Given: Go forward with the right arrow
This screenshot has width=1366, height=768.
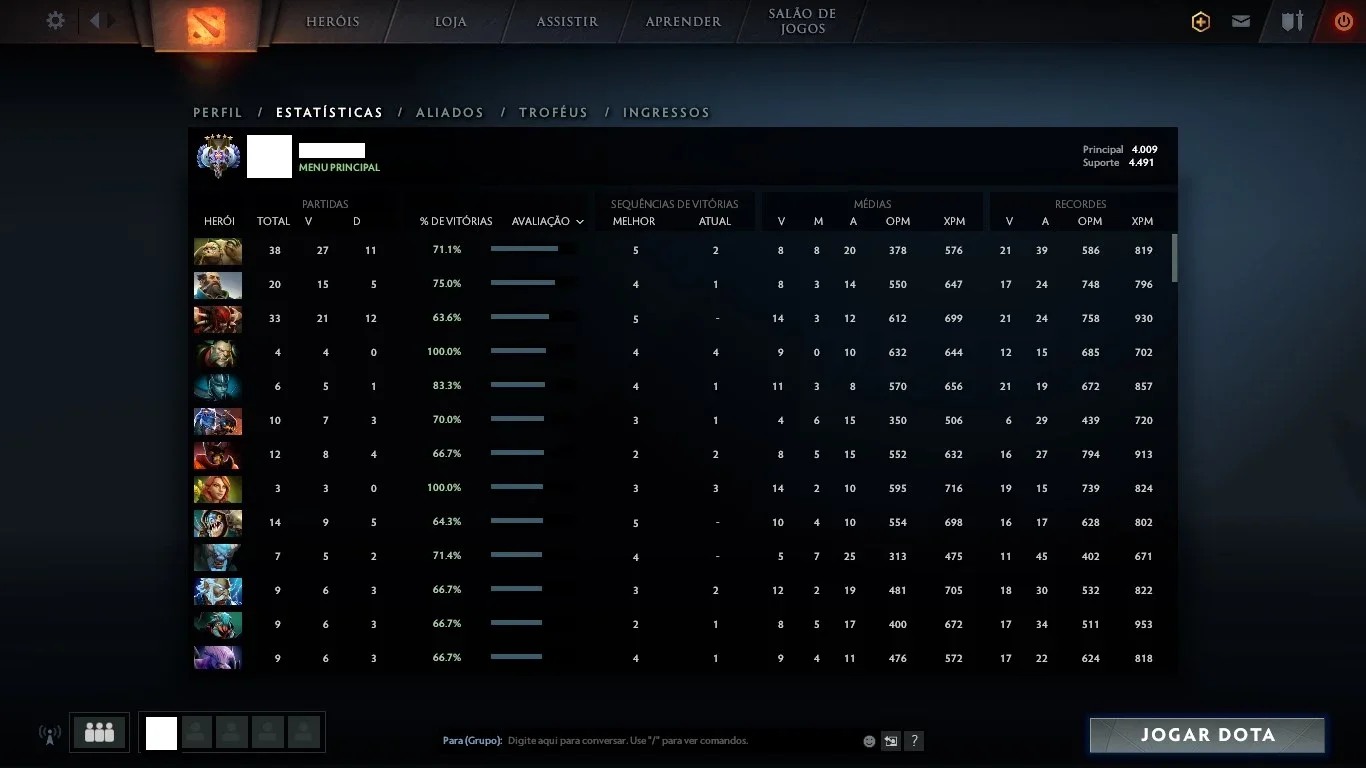Looking at the screenshot, I should [112, 20].
